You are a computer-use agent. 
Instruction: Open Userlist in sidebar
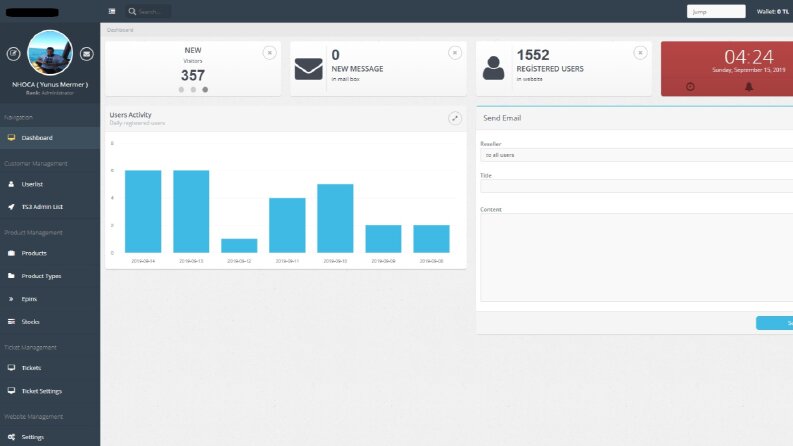pyautogui.click(x=50, y=184)
